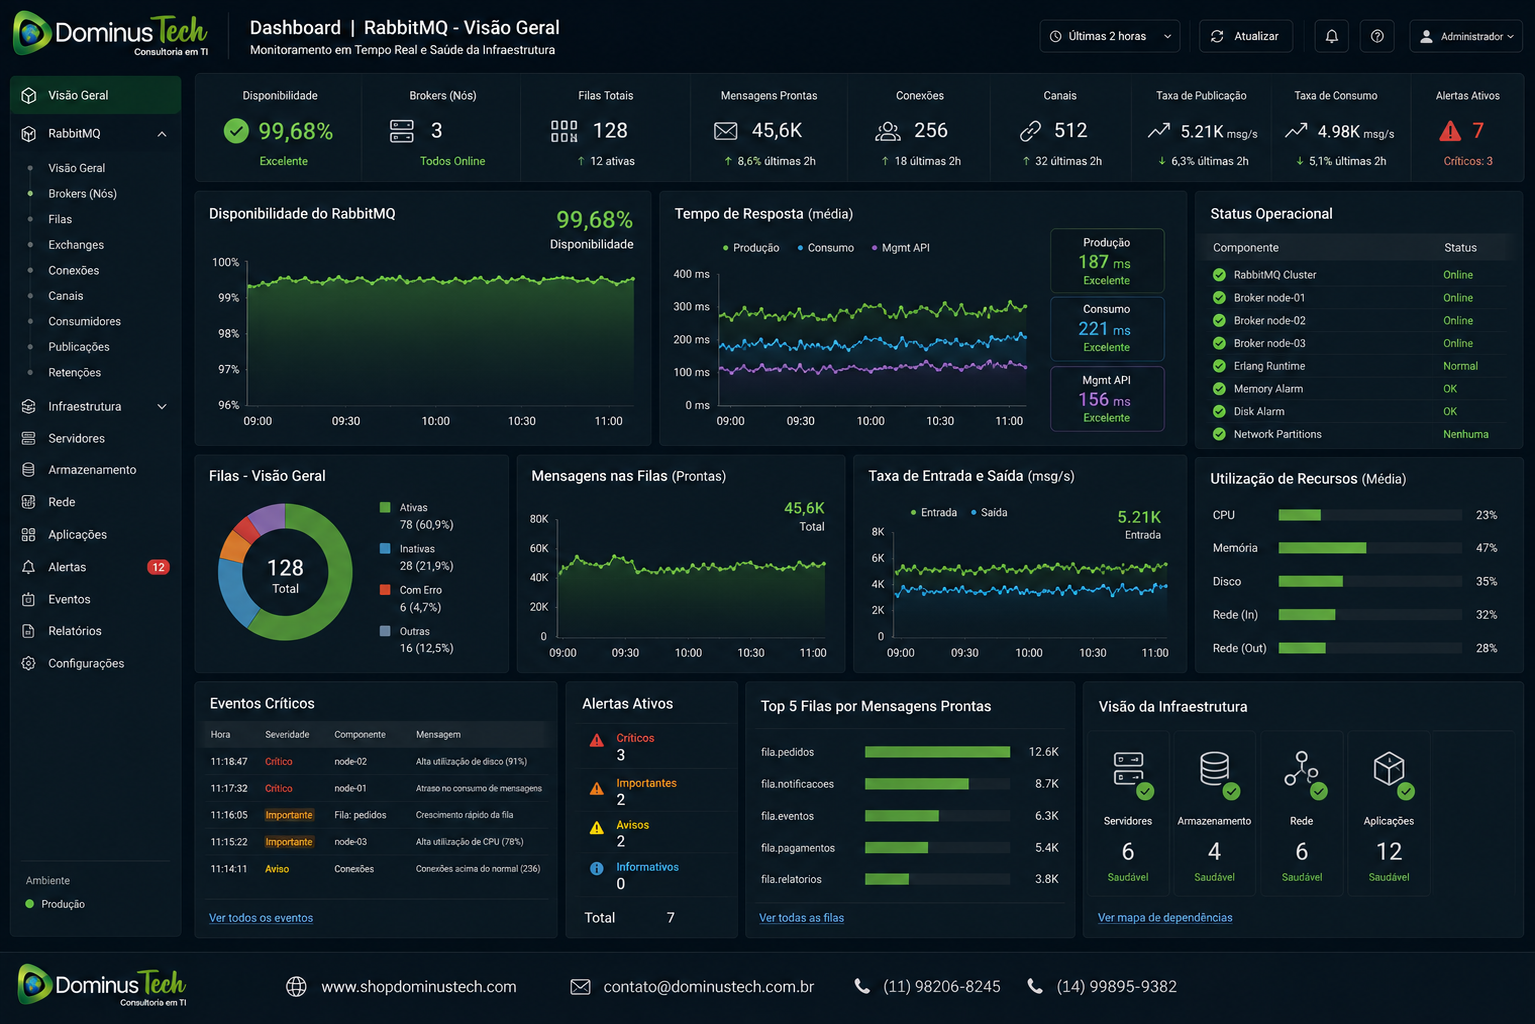Image resolution: width=1535 pixels, height=1024 pixels.
Task: Open Retenções submenu item
Action: click(x=74, y=372)
